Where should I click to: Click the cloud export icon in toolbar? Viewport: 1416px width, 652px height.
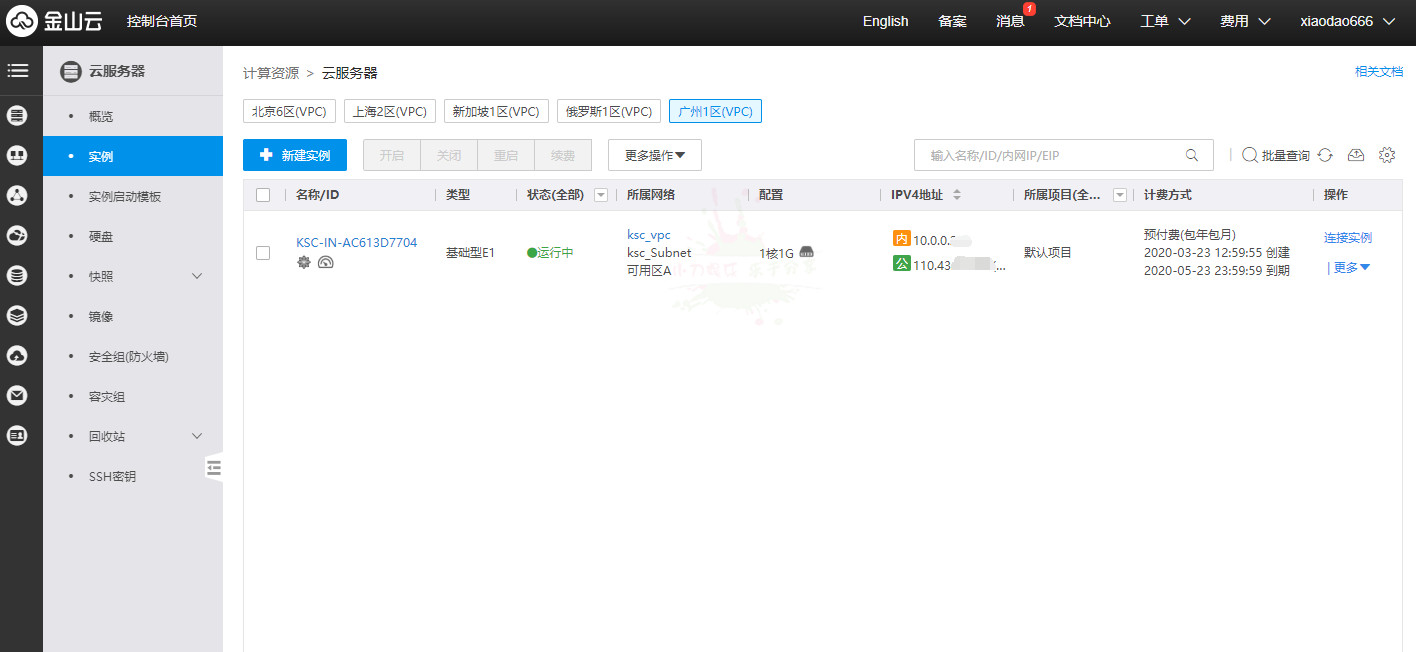[1356, 155]
